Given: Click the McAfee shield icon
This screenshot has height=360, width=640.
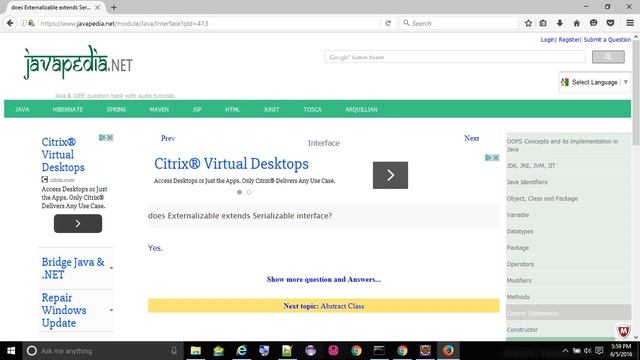Looking at the screenshot, I should (x=623, y=331).
